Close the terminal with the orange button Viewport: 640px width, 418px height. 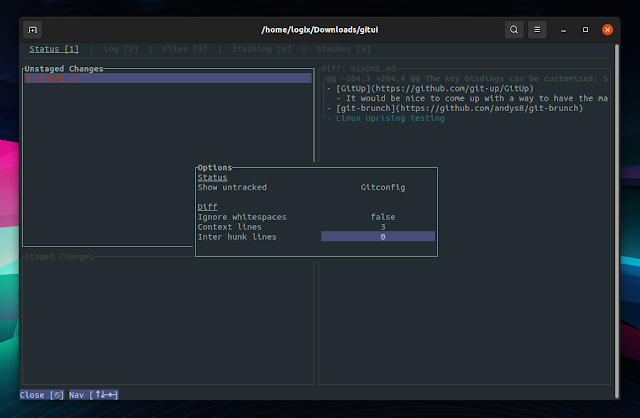608,29
